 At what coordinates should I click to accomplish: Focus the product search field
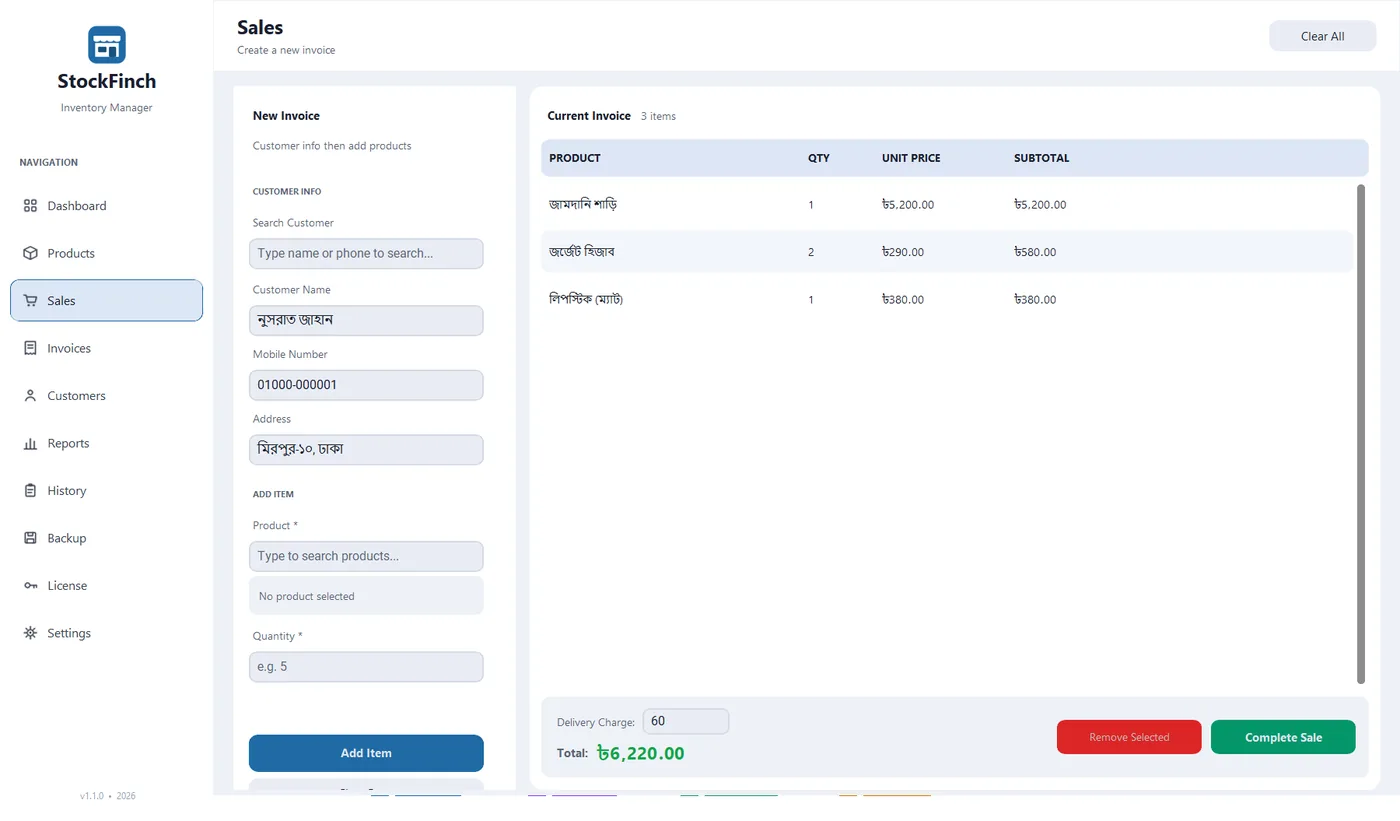(366, 556)
